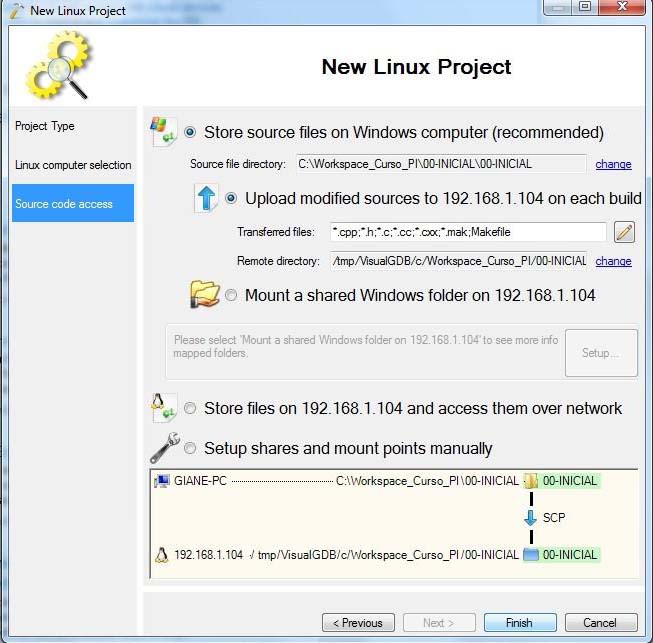Click the tmp/VisualGDB remote path in diagram

click(x=388, y=555)
